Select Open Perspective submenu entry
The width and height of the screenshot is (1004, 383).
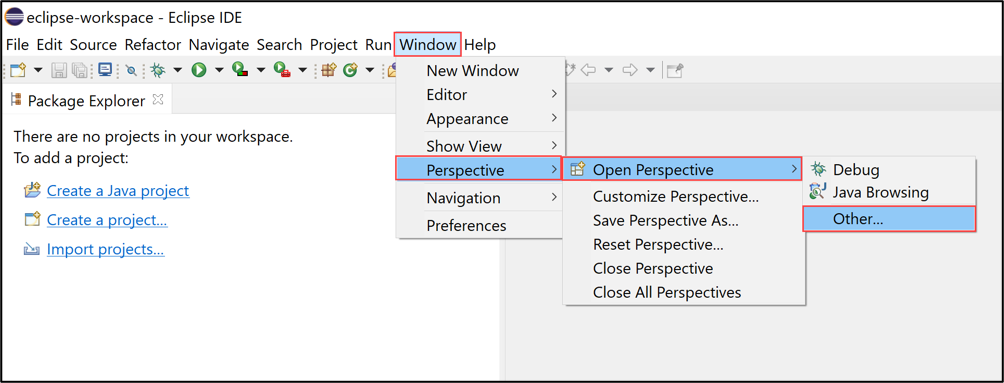[x=683, y=169]
